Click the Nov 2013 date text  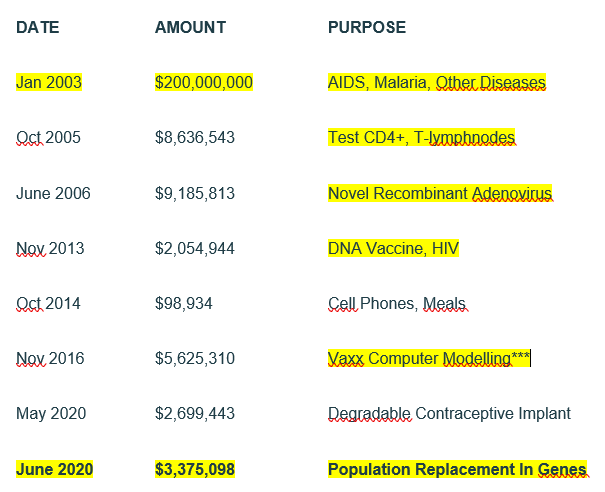(50, 248)
